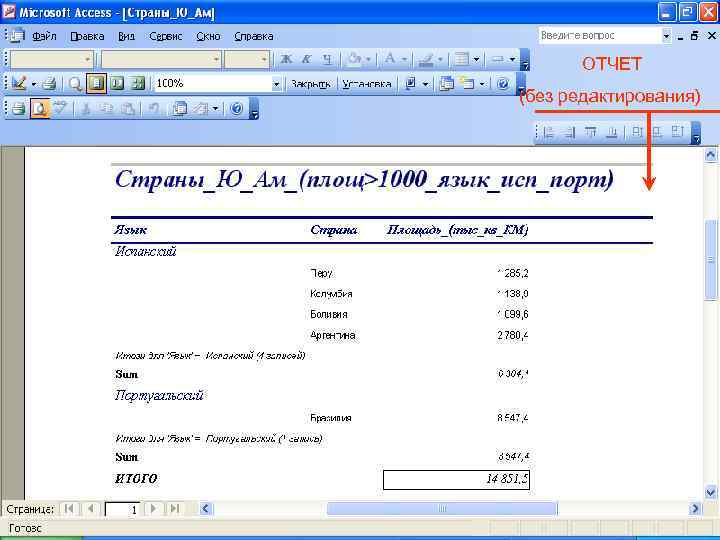The height and width of the screenshot is (540, 720).
Task: Open the Font name combo box
Action: 160,59
